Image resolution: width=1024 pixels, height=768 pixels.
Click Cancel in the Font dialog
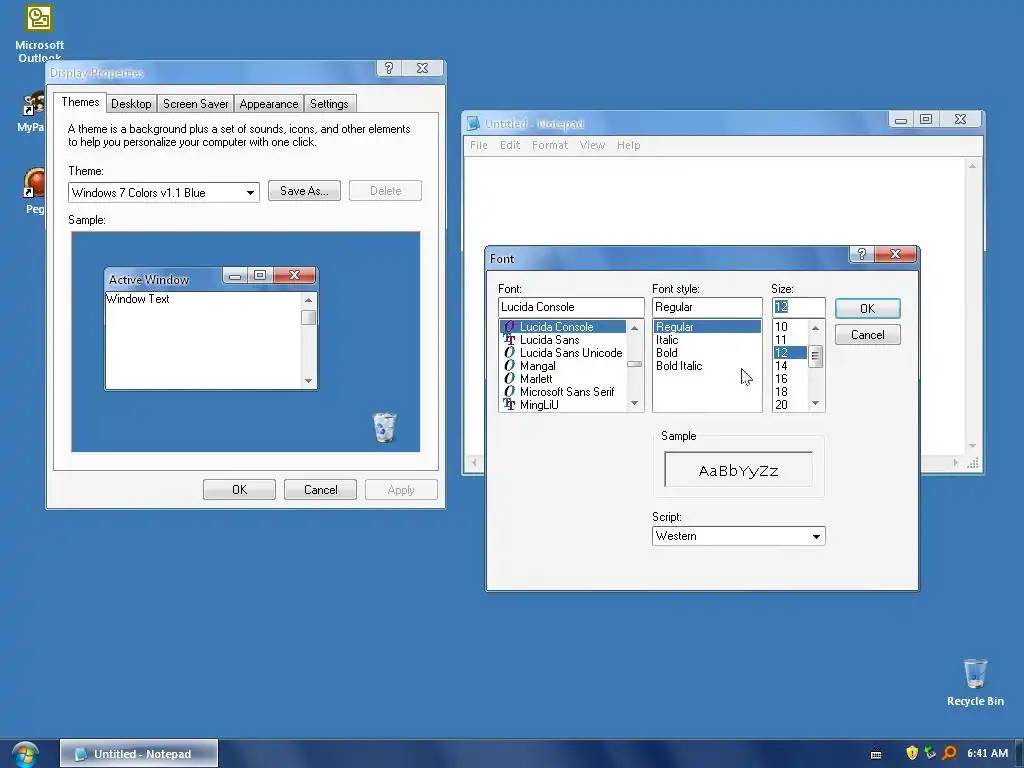coord(867,335)
